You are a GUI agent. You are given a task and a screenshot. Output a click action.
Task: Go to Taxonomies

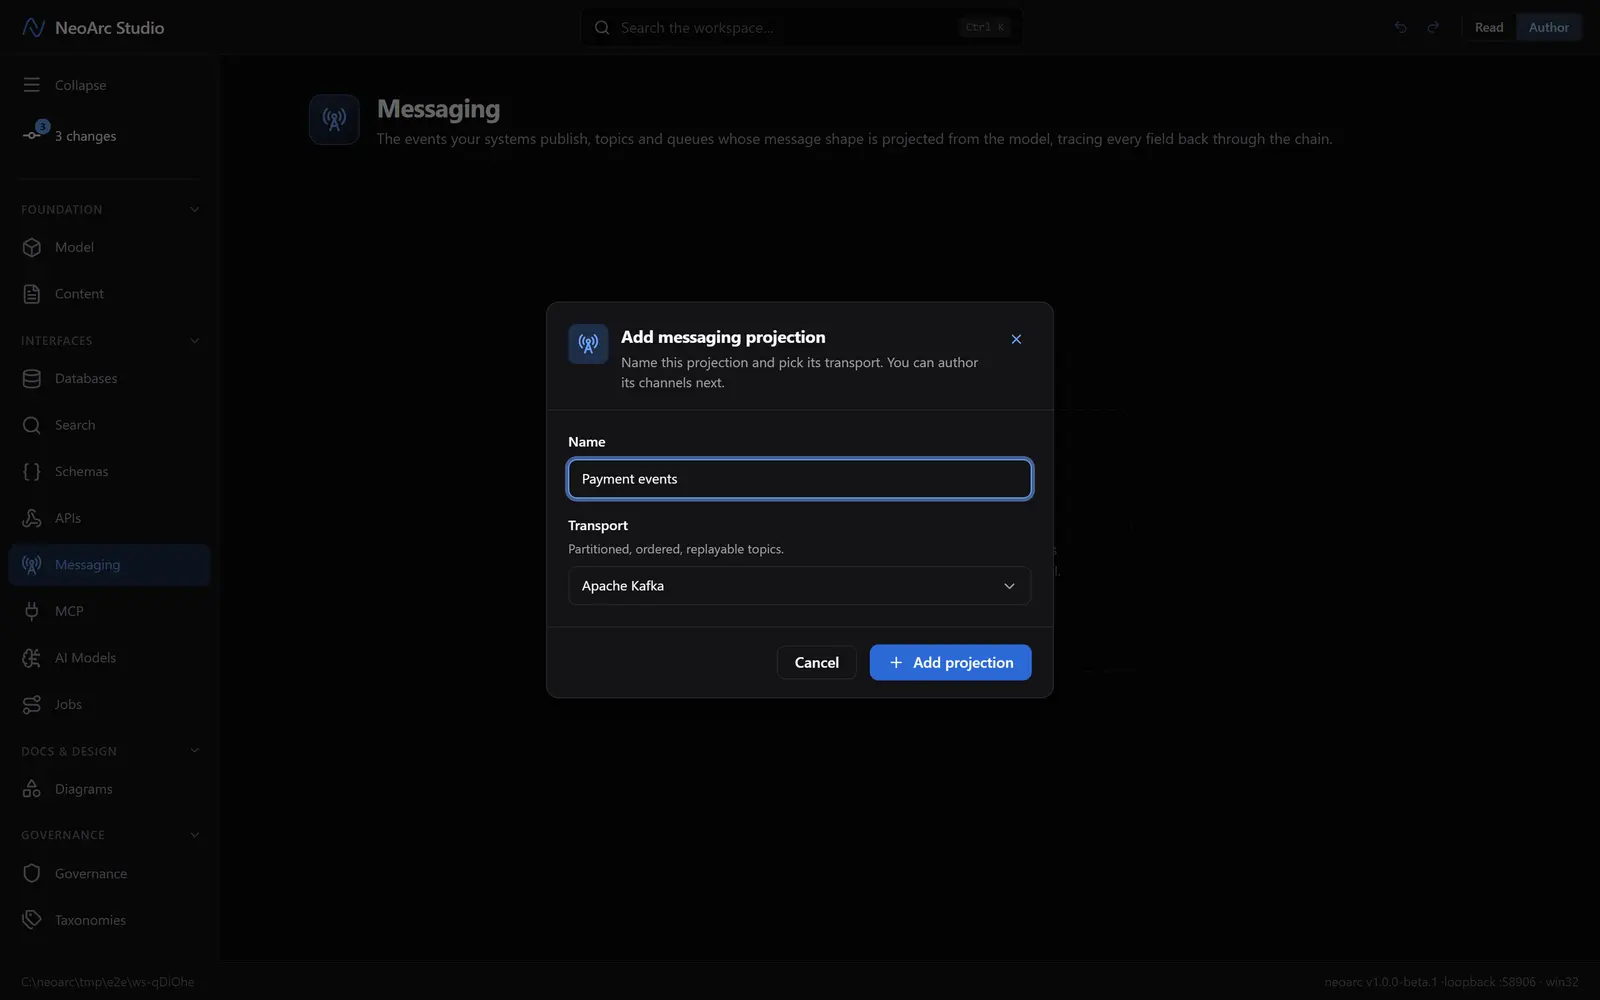point(109,920)
